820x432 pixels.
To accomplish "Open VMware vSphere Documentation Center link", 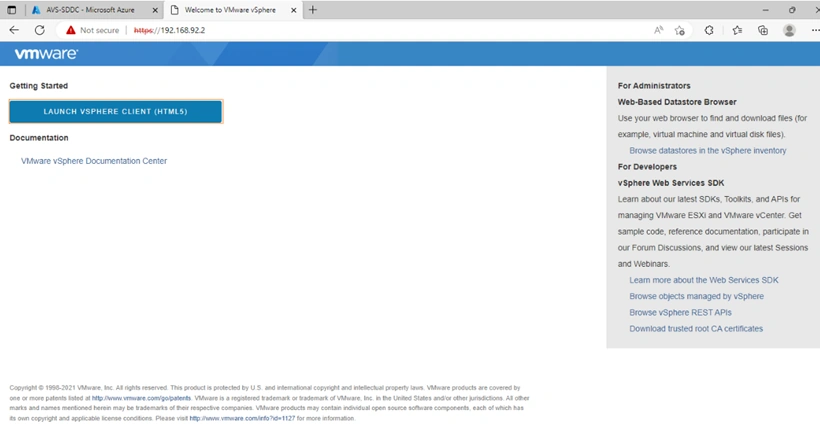I will pos(94,161).
